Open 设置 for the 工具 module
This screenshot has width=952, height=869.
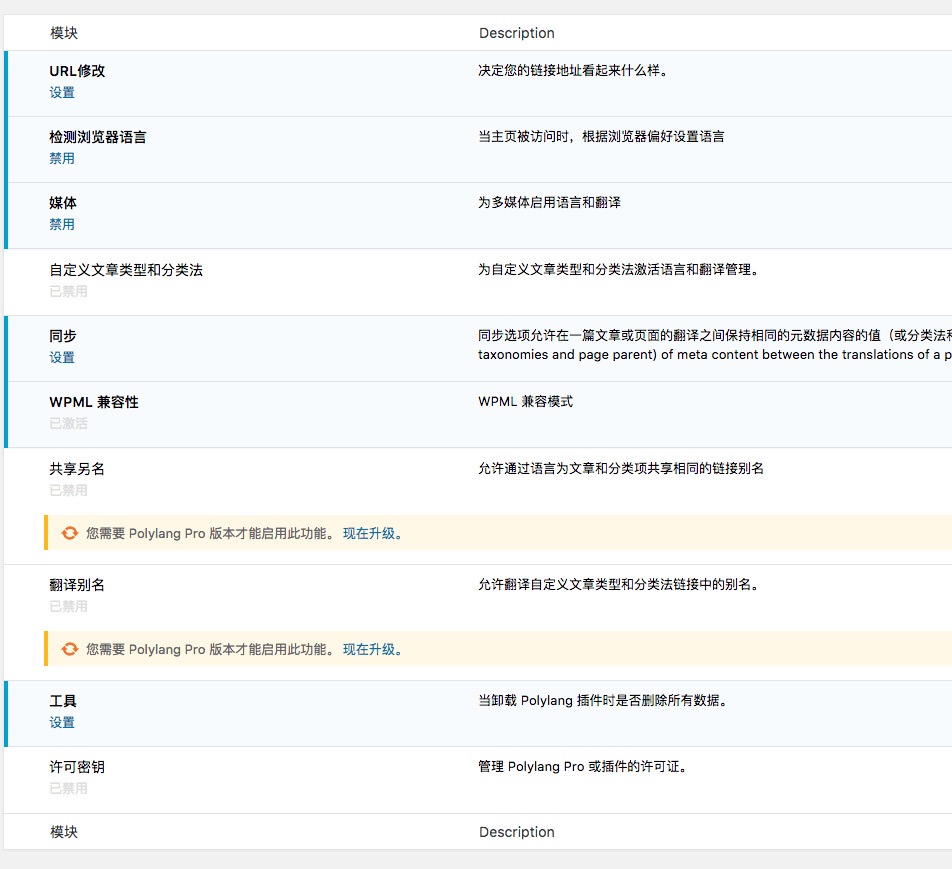(62, 722)
